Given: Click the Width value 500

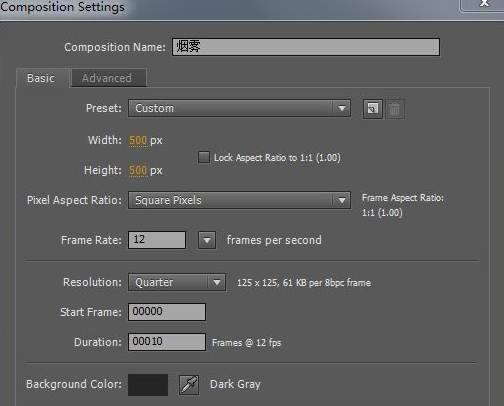Looking at the screenshot, I should (138, 140).
